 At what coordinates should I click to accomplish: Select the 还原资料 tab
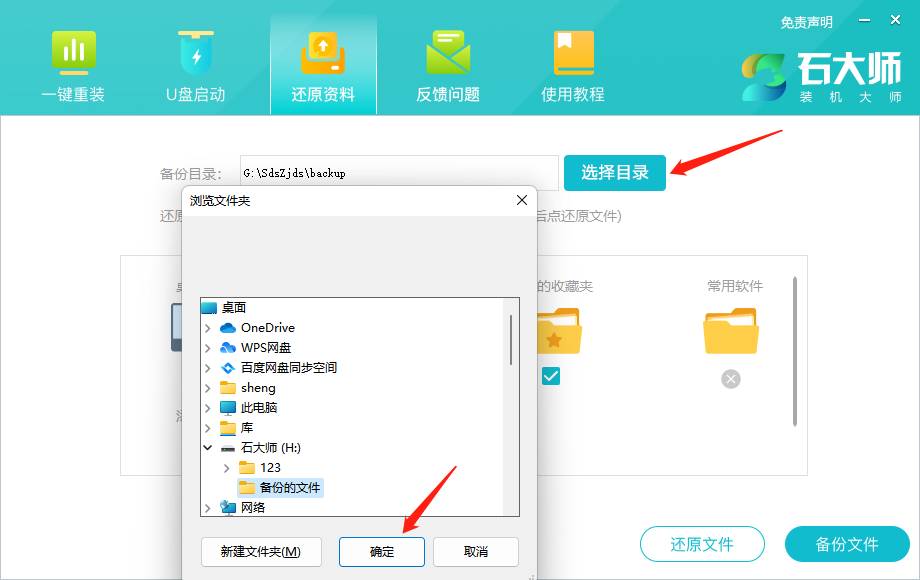click(x=323, y=65)
